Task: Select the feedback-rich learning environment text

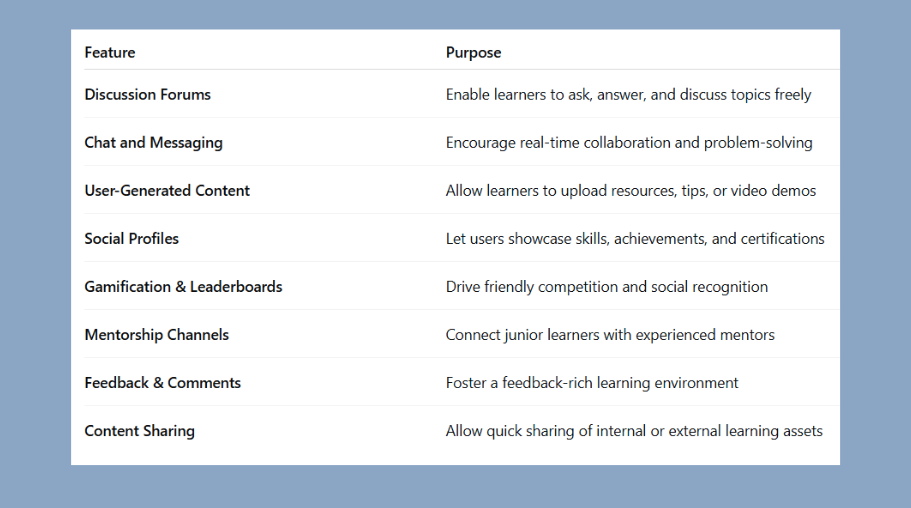Action: click(592, 383)
